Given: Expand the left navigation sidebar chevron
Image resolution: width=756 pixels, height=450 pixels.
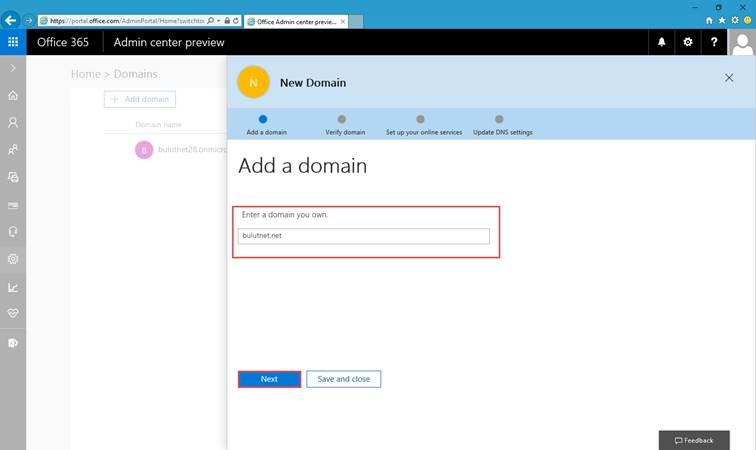Looking at the screenshot, I should point(13,68).
